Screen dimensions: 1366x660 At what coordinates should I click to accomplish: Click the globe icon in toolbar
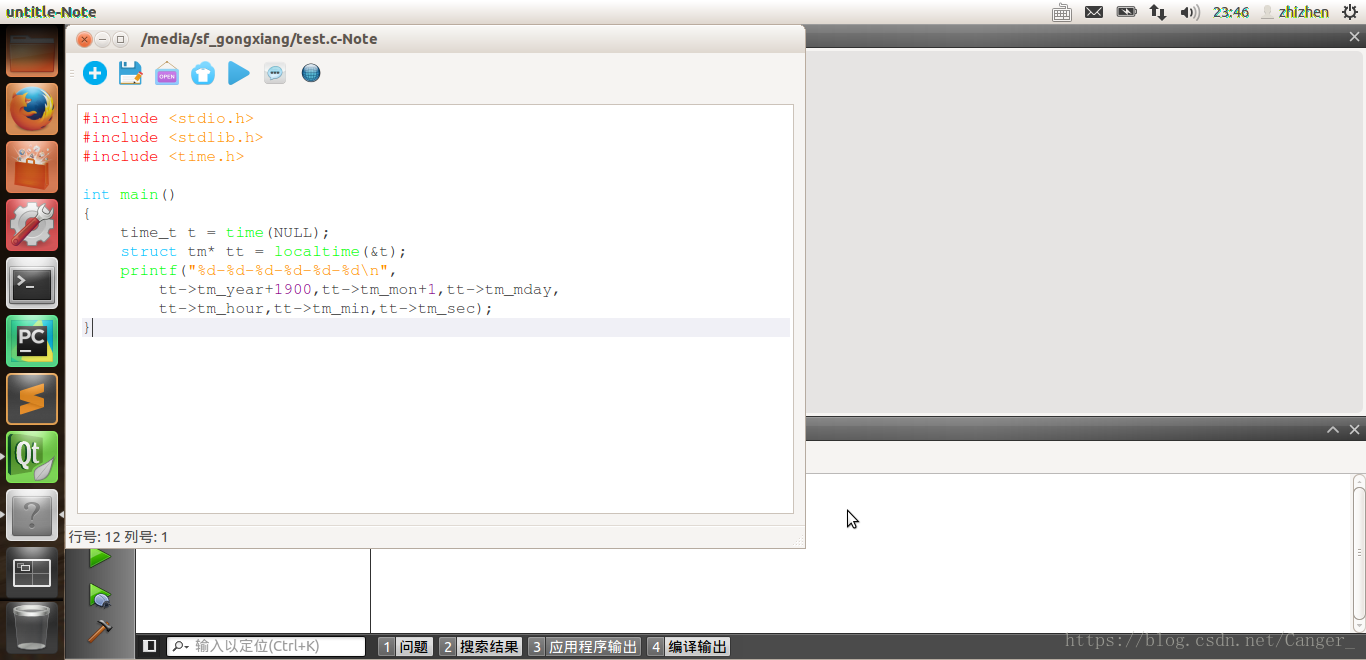coord(311,73)
